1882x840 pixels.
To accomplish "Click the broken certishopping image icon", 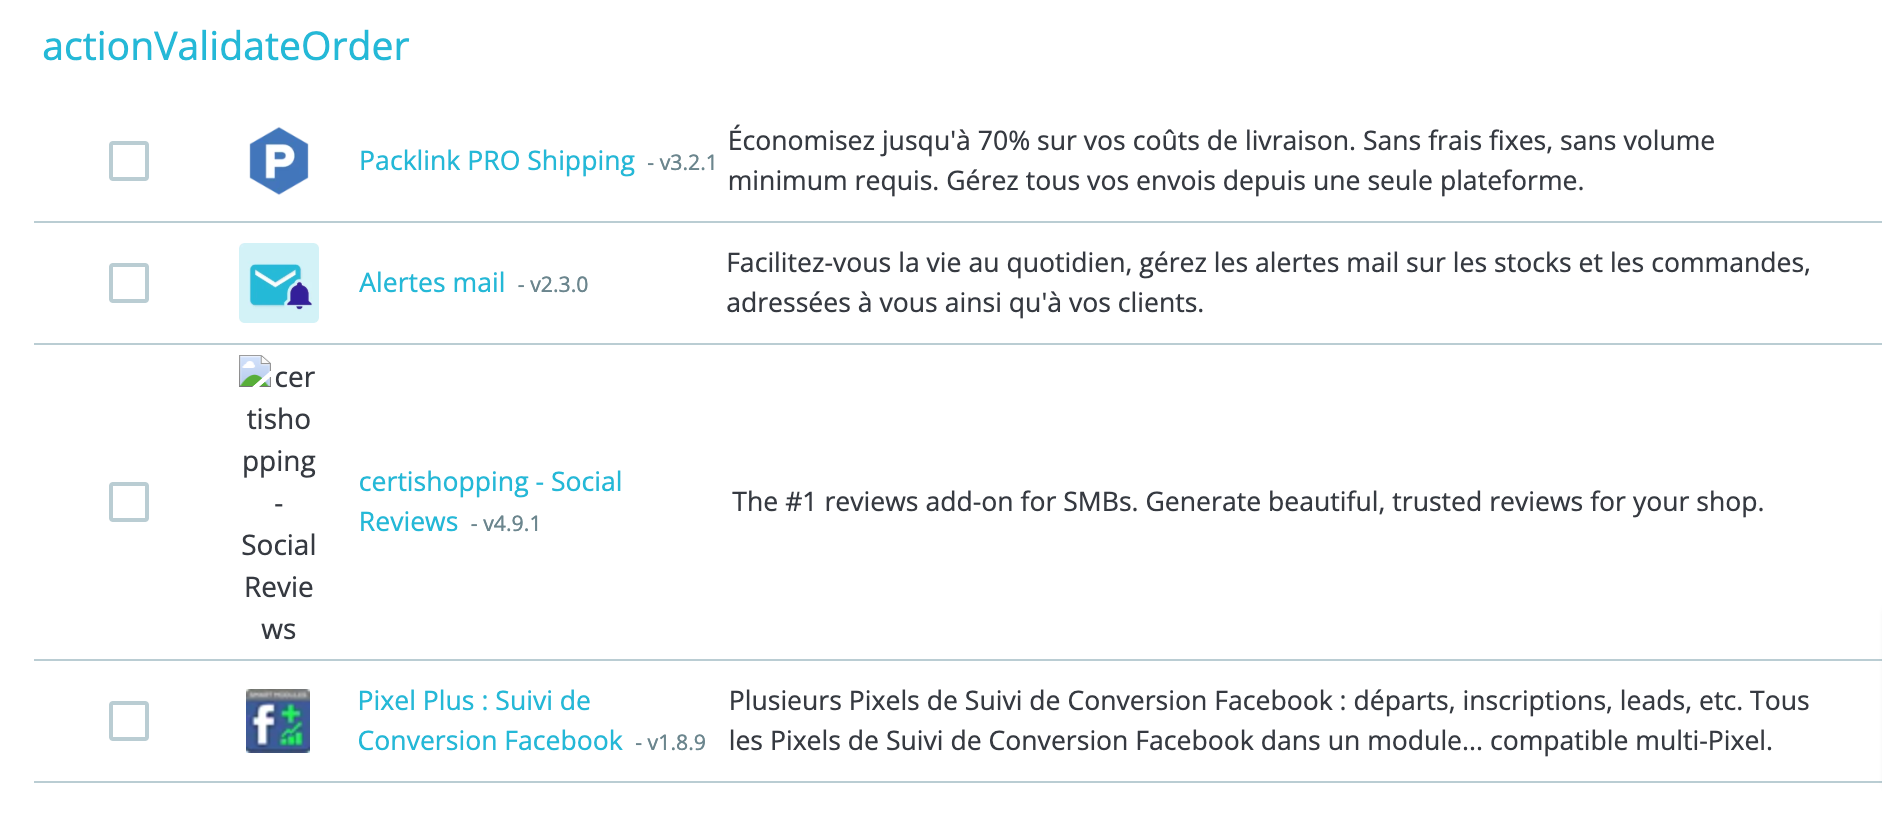I will point(256,372).
